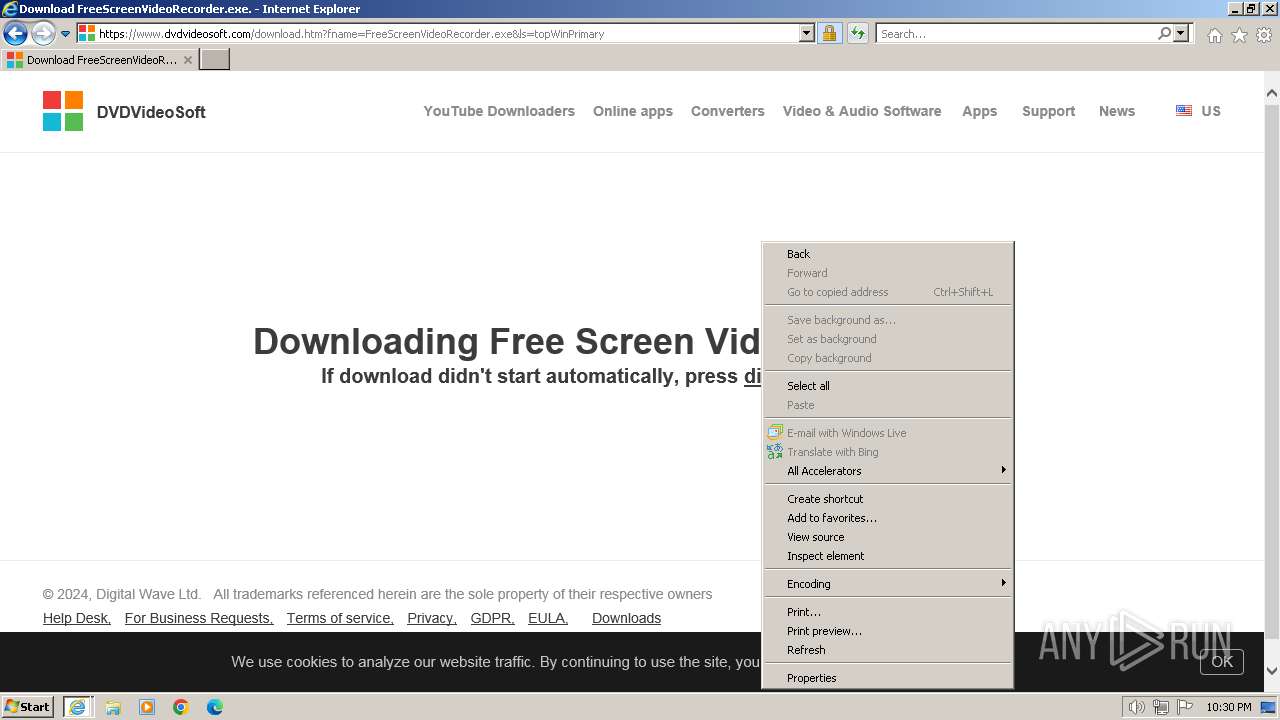Click the security lock icon
This screenshot has height=720, width=1280.
click(x=829, y=34)
